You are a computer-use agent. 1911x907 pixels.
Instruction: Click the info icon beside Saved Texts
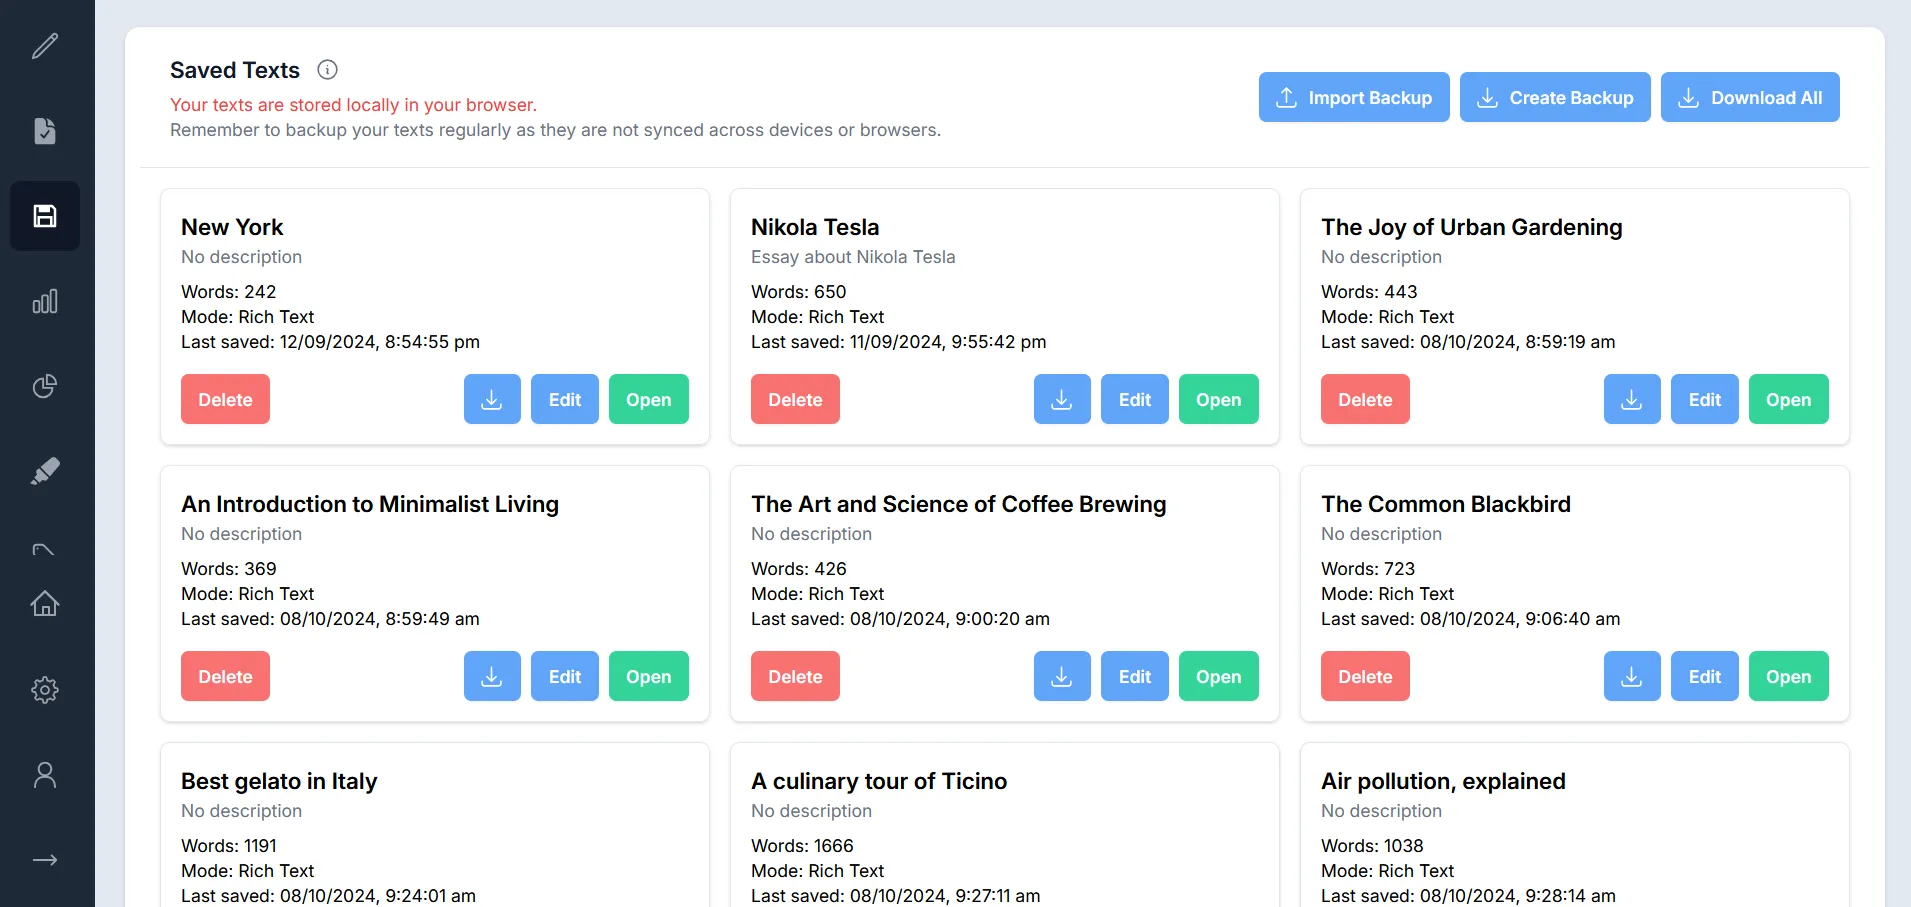tap(326, 69)
